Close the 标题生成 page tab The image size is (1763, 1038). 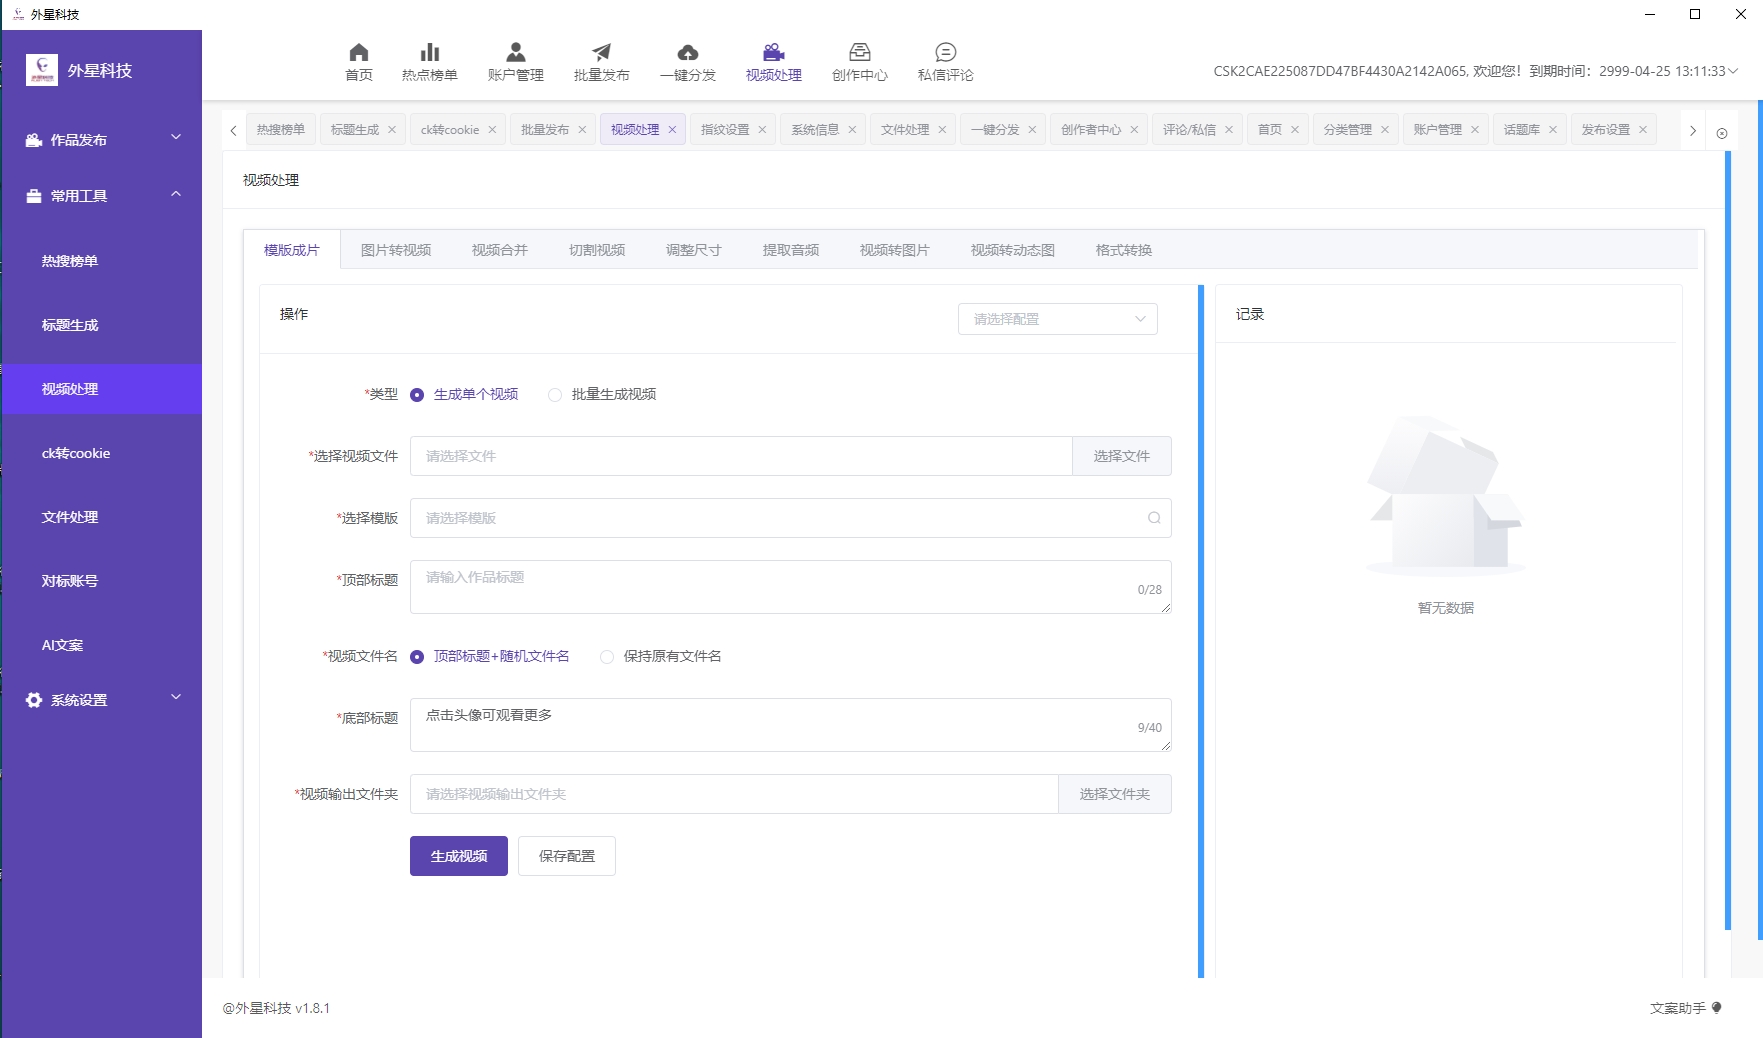[392, 130]
